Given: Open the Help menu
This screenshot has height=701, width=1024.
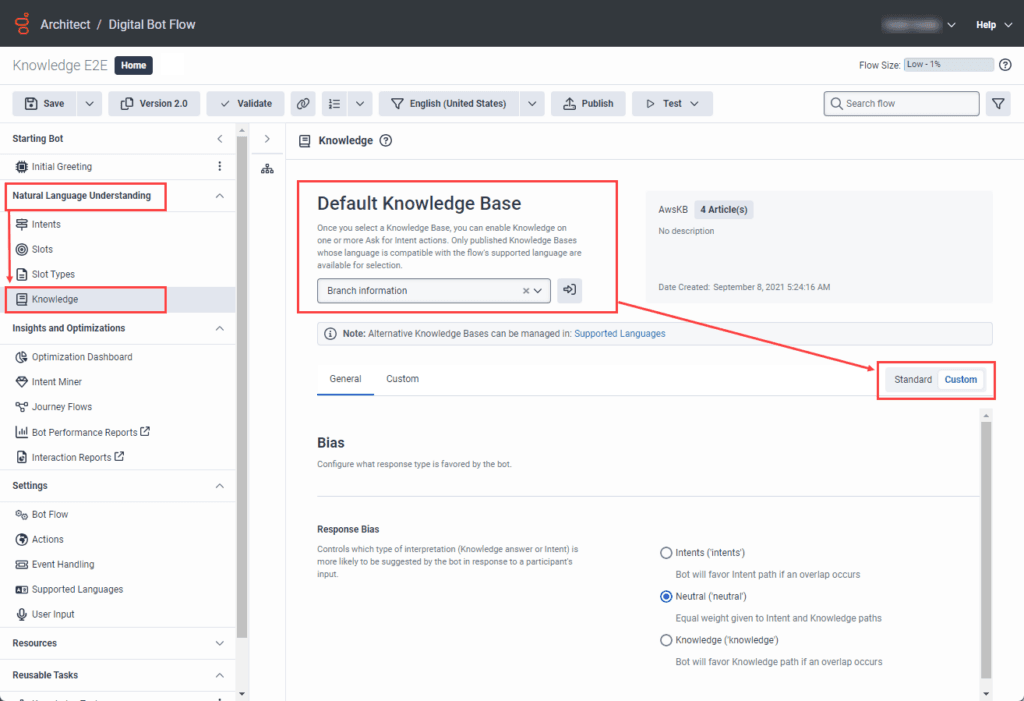Looking at the screenshot, I should click(992, 25).
